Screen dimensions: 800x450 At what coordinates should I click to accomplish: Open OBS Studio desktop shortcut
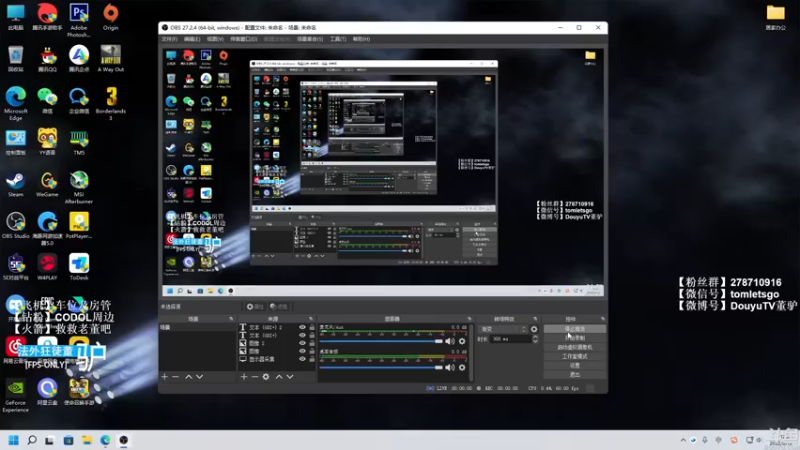click(15, 226)
